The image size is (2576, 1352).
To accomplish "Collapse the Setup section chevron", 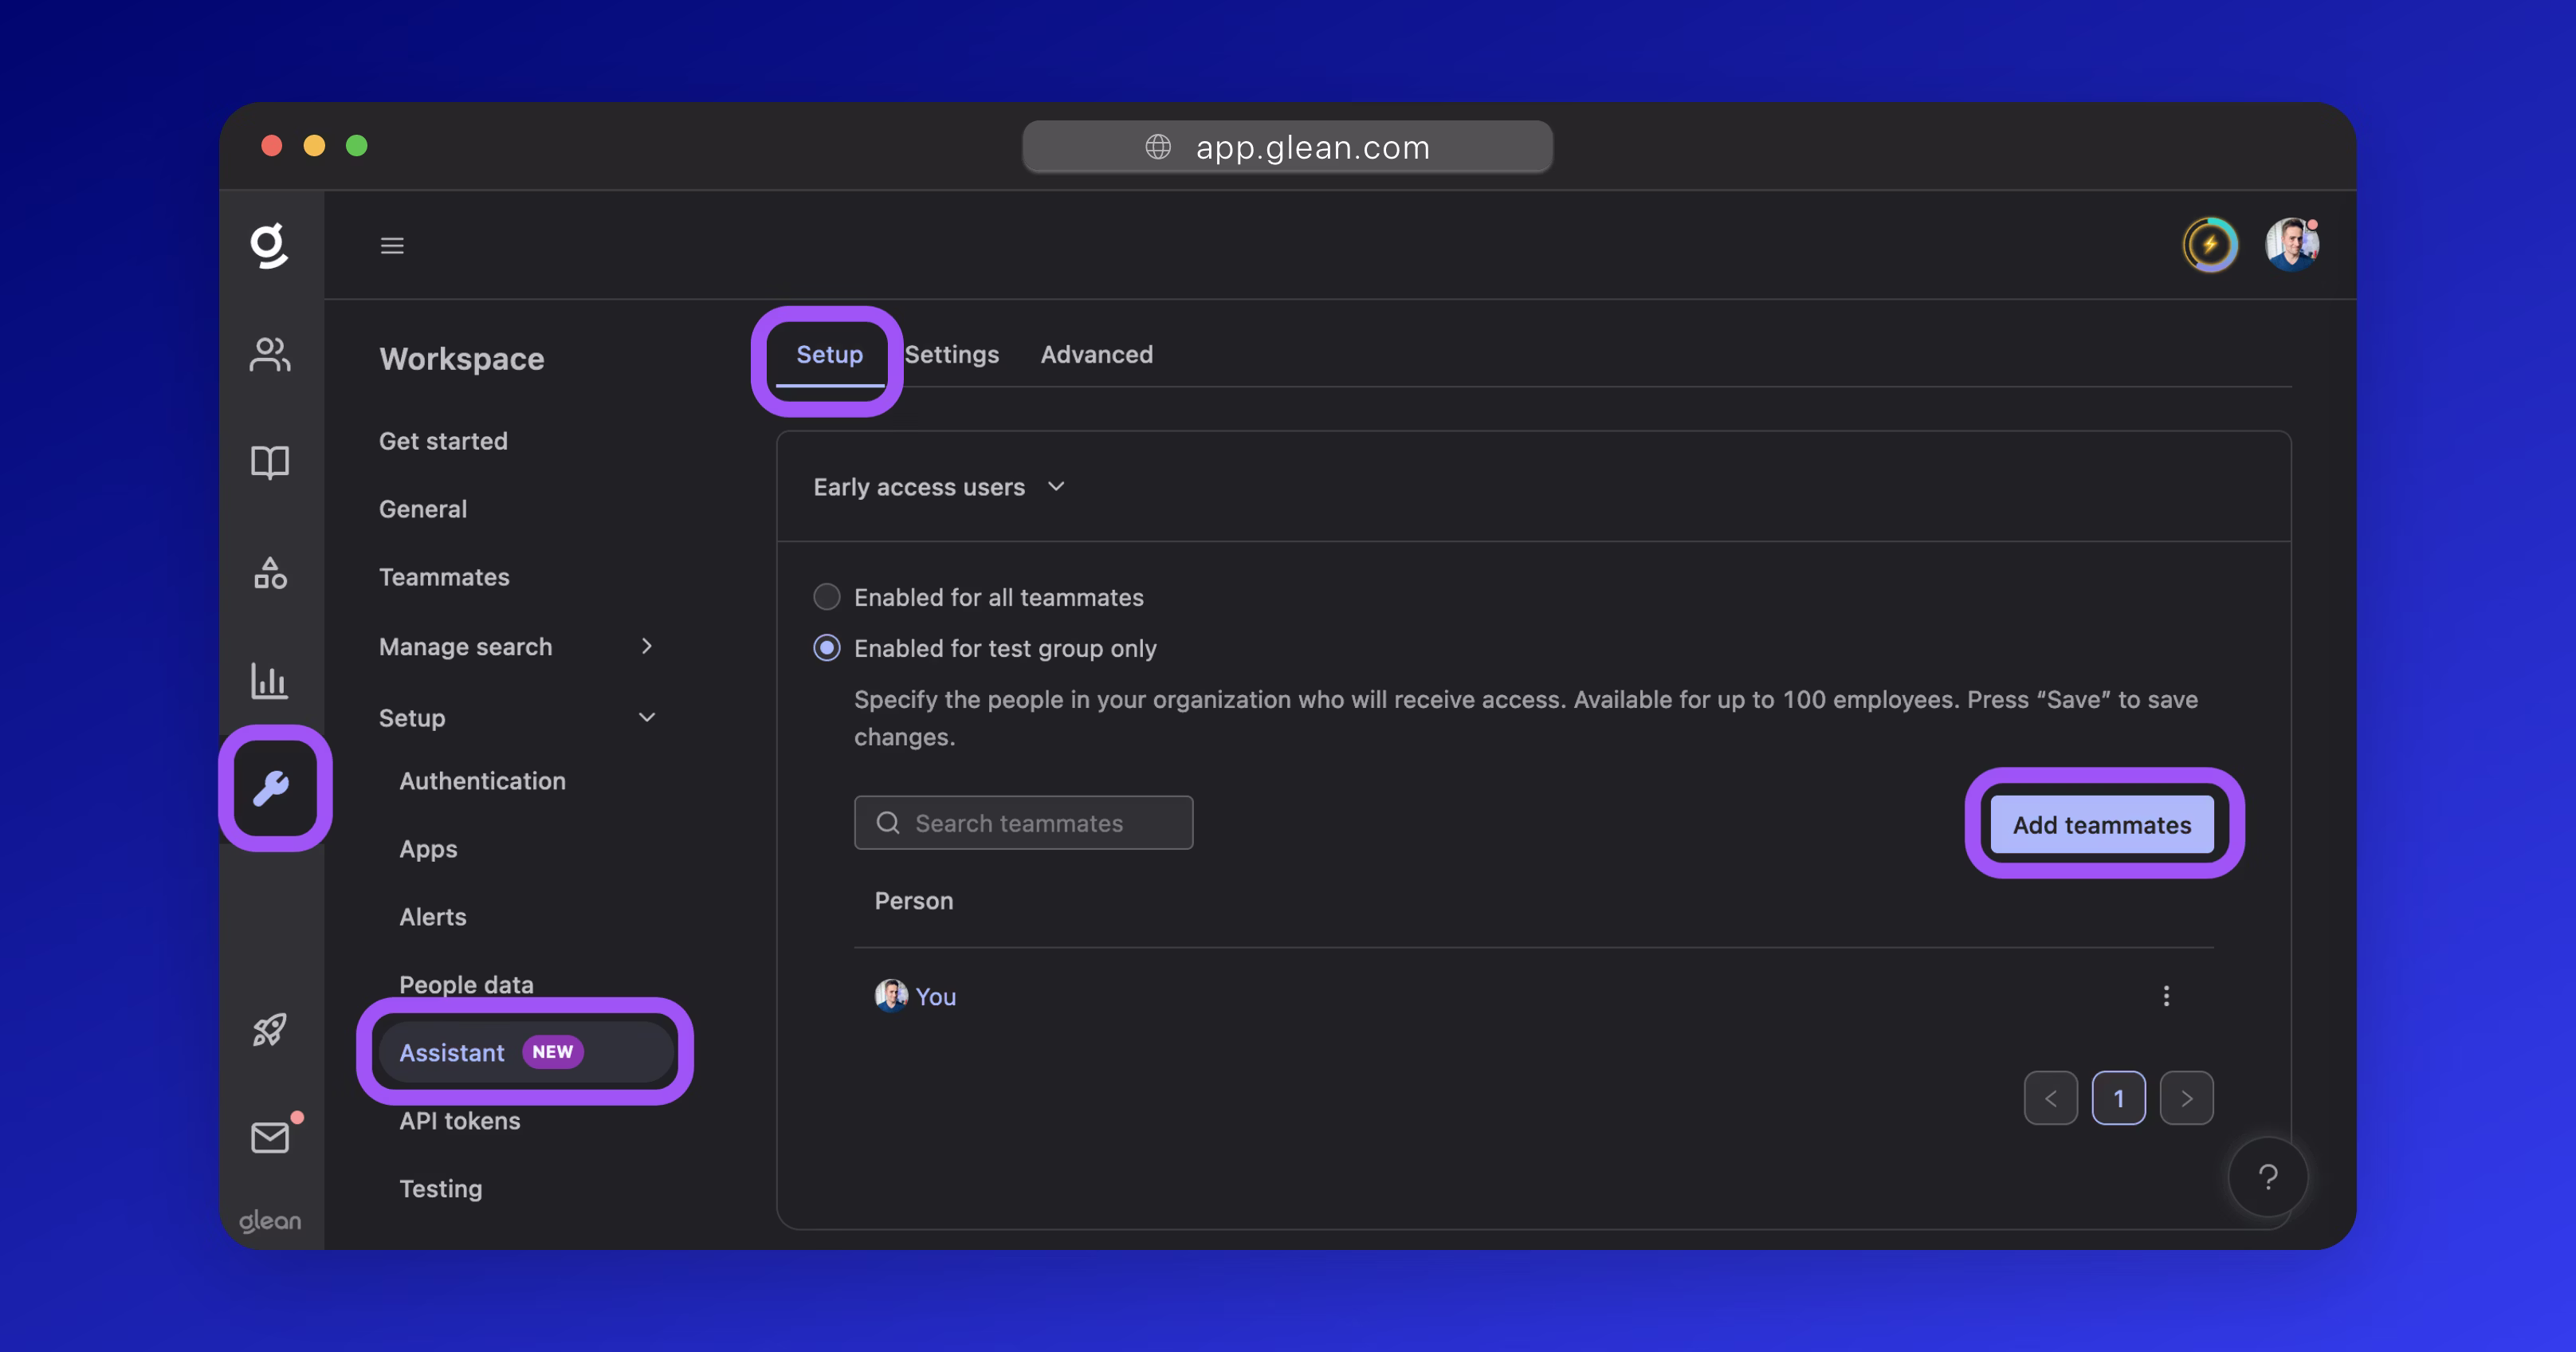I will 646,717.
